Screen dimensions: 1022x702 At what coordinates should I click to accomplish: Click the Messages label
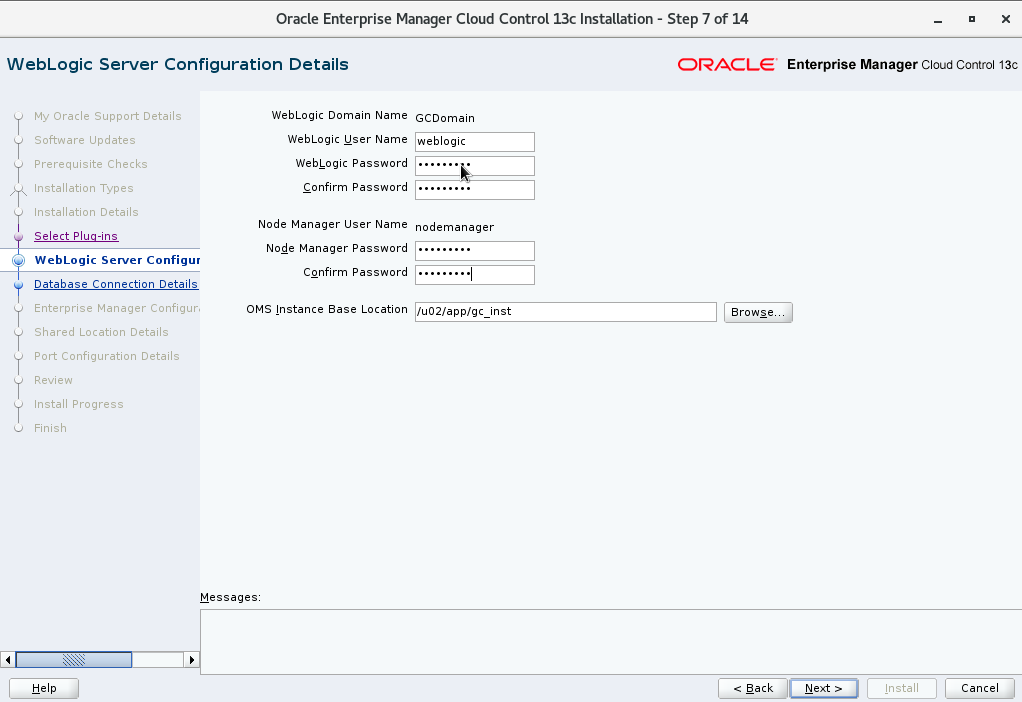pos(230,597)
